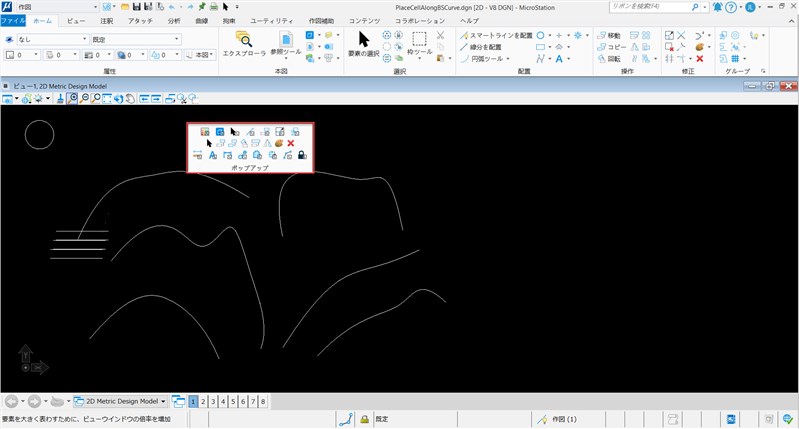Click the padlock icon in popup toolbar
This screenshot has width=799, height=429.
click(302, 155)
